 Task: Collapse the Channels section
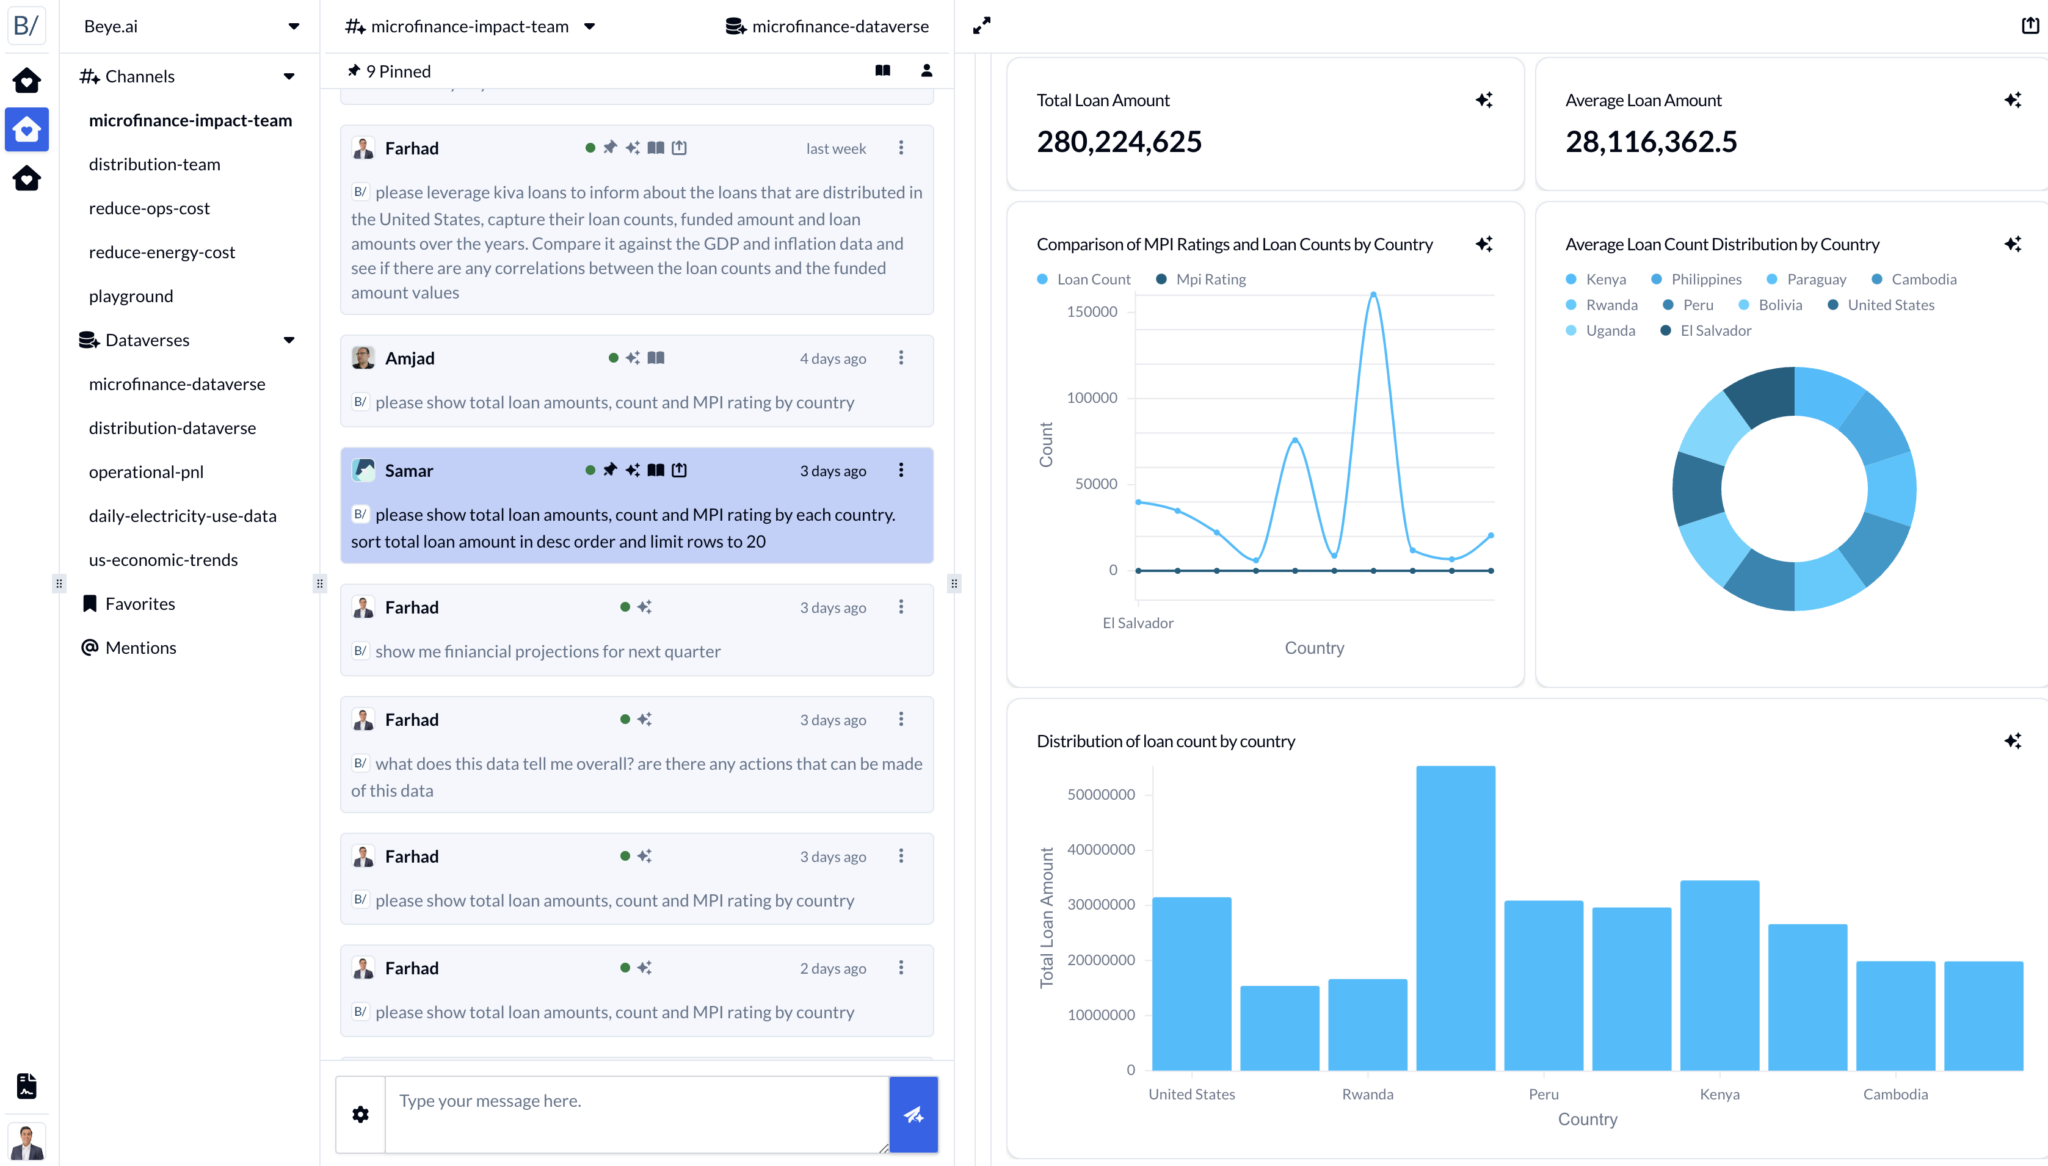click(x=289, y=76)
